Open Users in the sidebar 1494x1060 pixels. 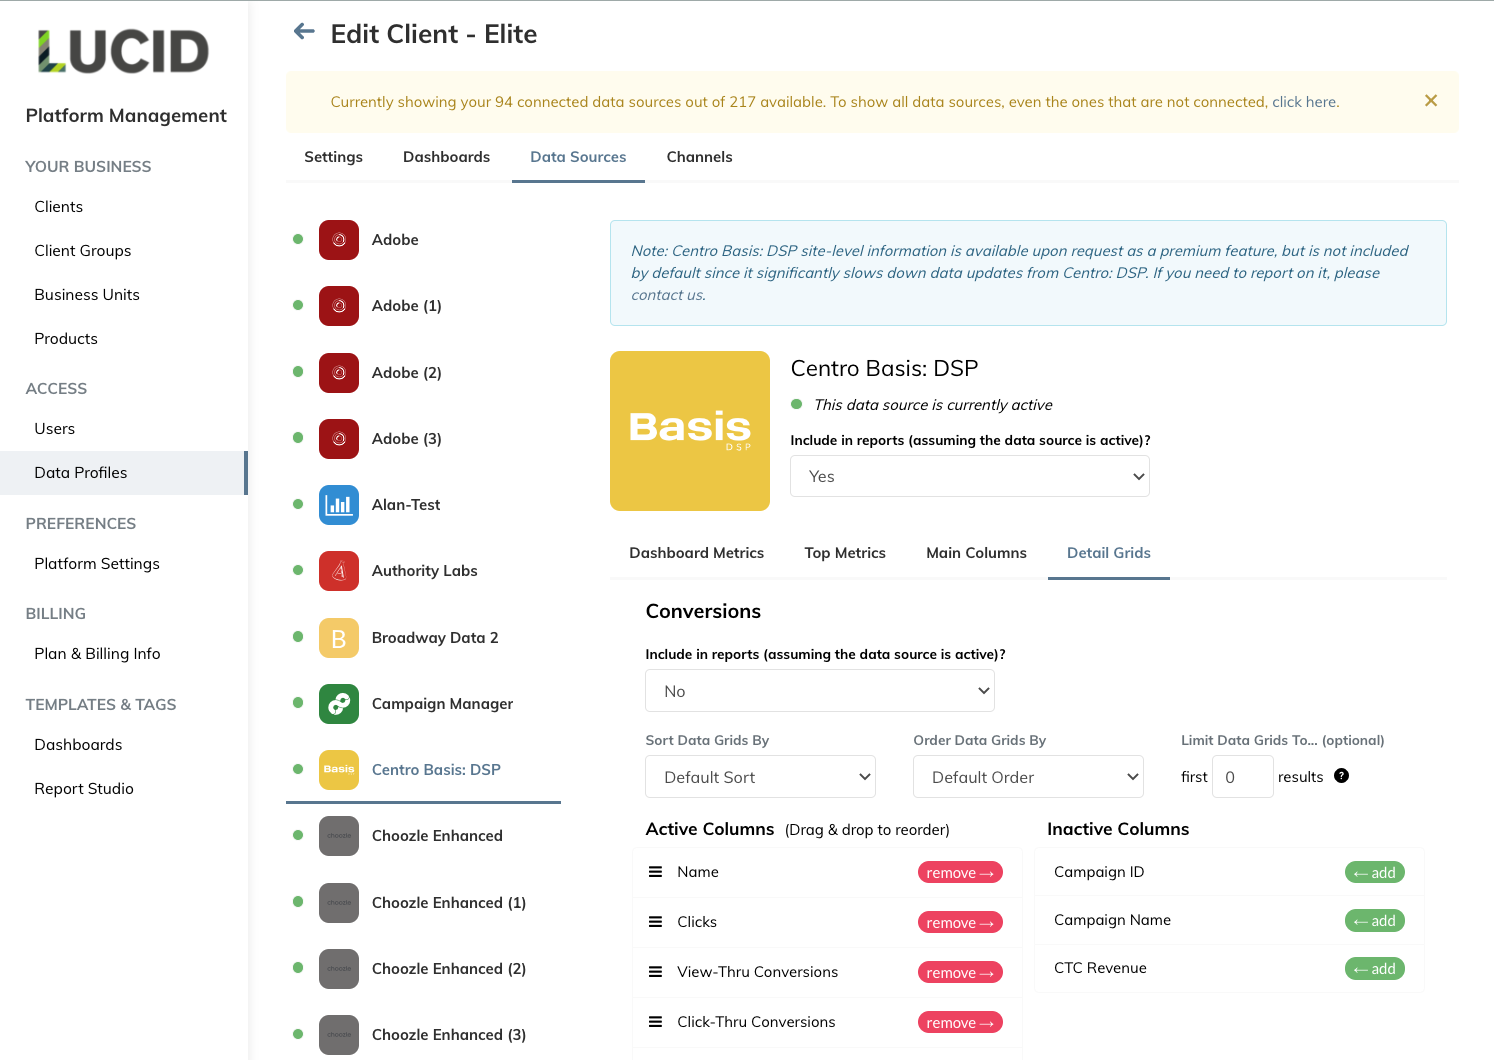point(55,429)
